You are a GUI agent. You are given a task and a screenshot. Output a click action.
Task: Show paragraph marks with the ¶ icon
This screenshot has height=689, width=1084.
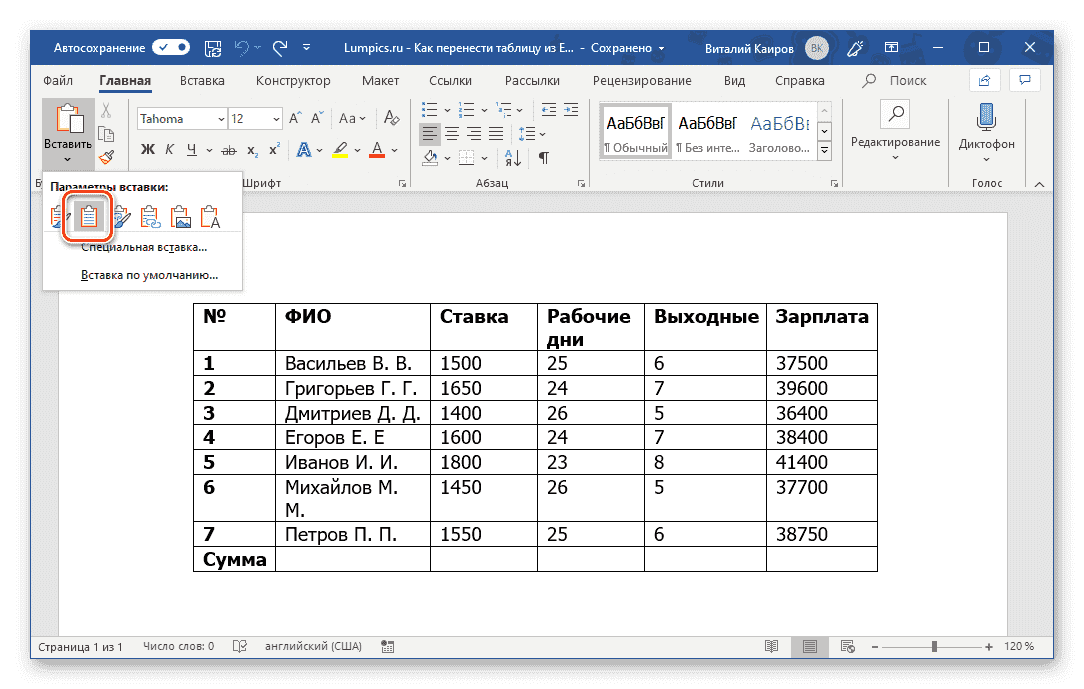543,156
